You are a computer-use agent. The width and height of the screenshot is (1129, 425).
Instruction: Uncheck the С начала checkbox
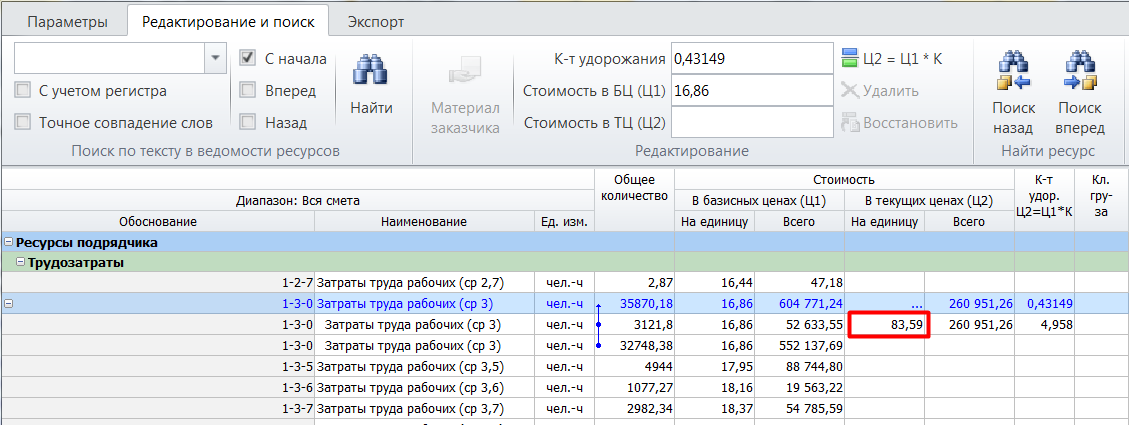point(248,58)
